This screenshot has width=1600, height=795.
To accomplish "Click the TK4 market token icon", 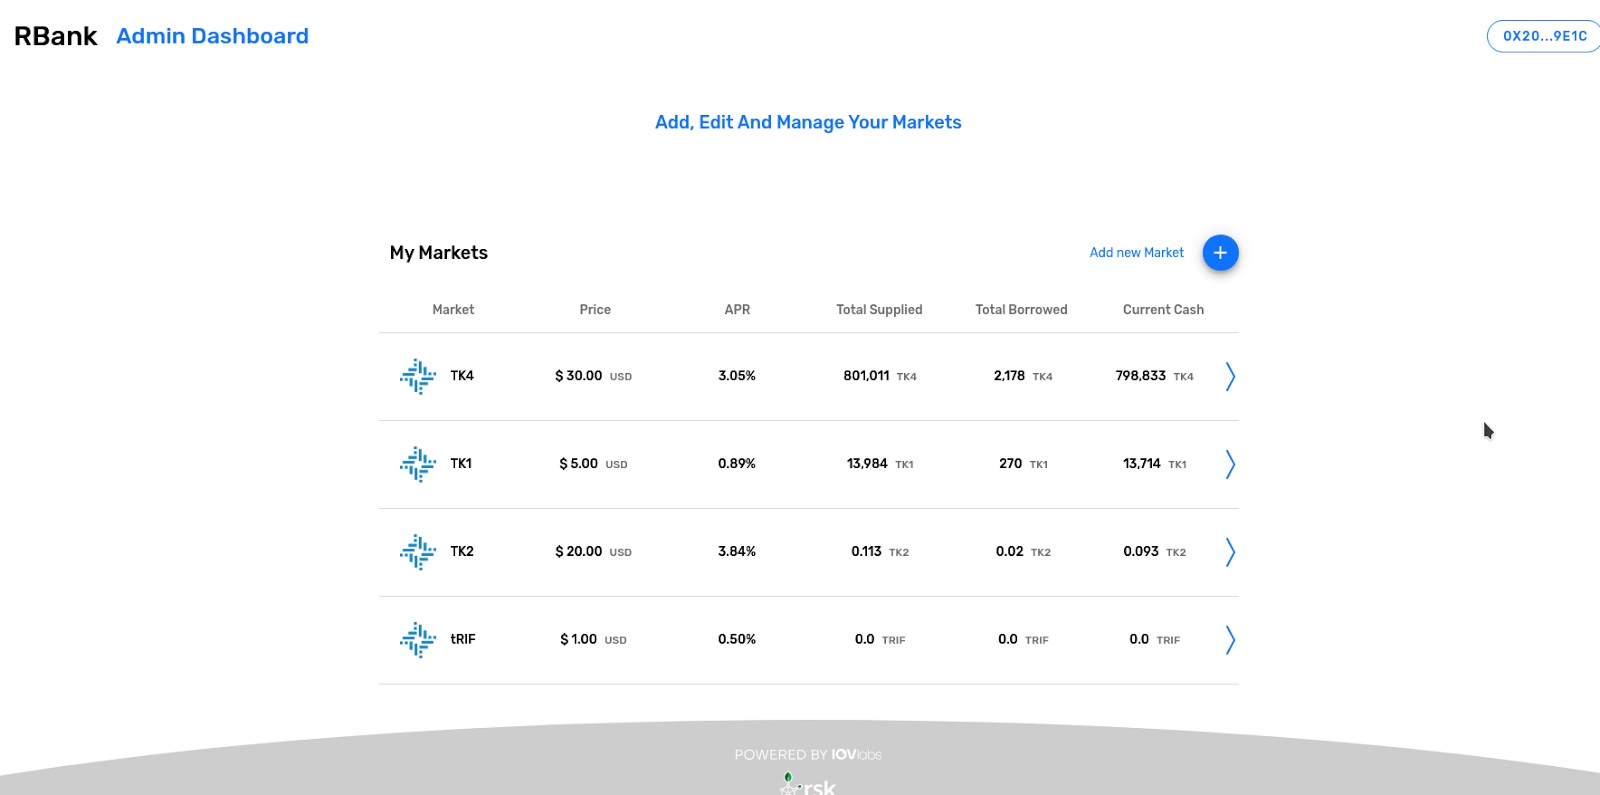I will tap(418, 377).
